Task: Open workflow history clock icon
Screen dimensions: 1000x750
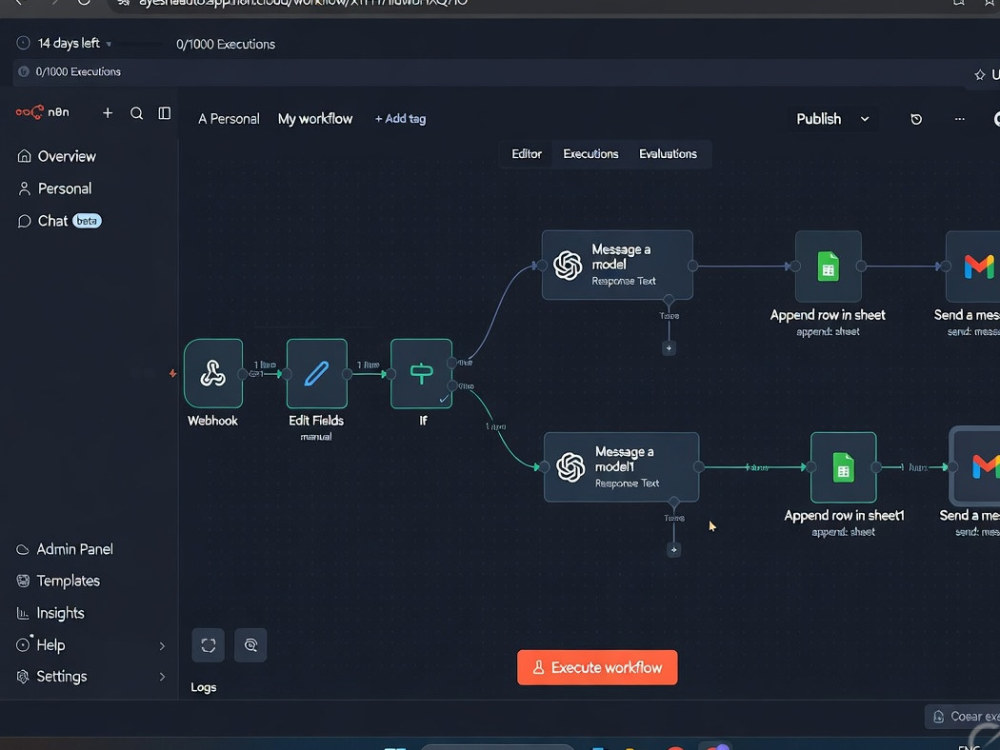Action: [x=916, y=119]
